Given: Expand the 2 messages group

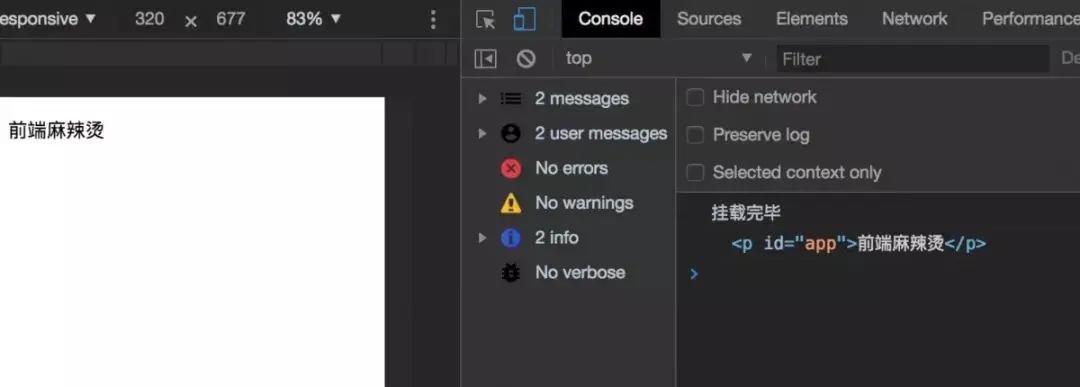Looking at the screenshot, I should coord(482,98).
